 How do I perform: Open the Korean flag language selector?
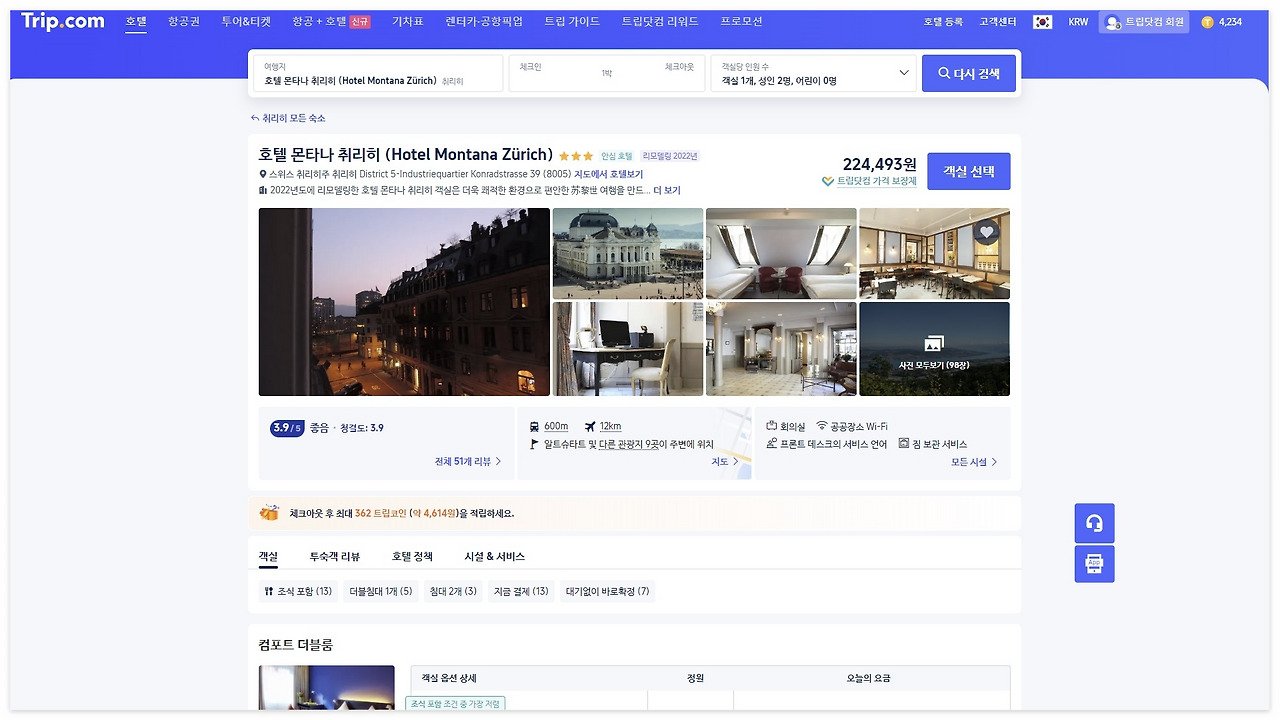click(1043, 22)
